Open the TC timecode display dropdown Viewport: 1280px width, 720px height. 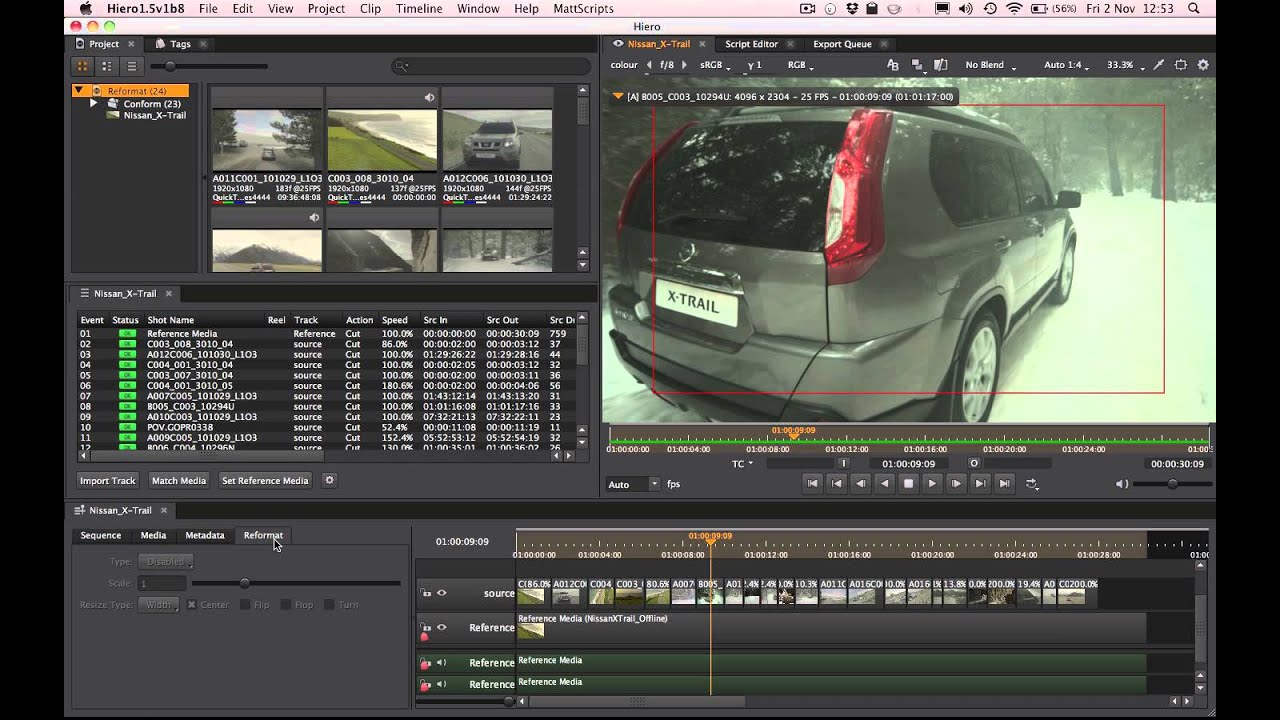coord(742,464)
